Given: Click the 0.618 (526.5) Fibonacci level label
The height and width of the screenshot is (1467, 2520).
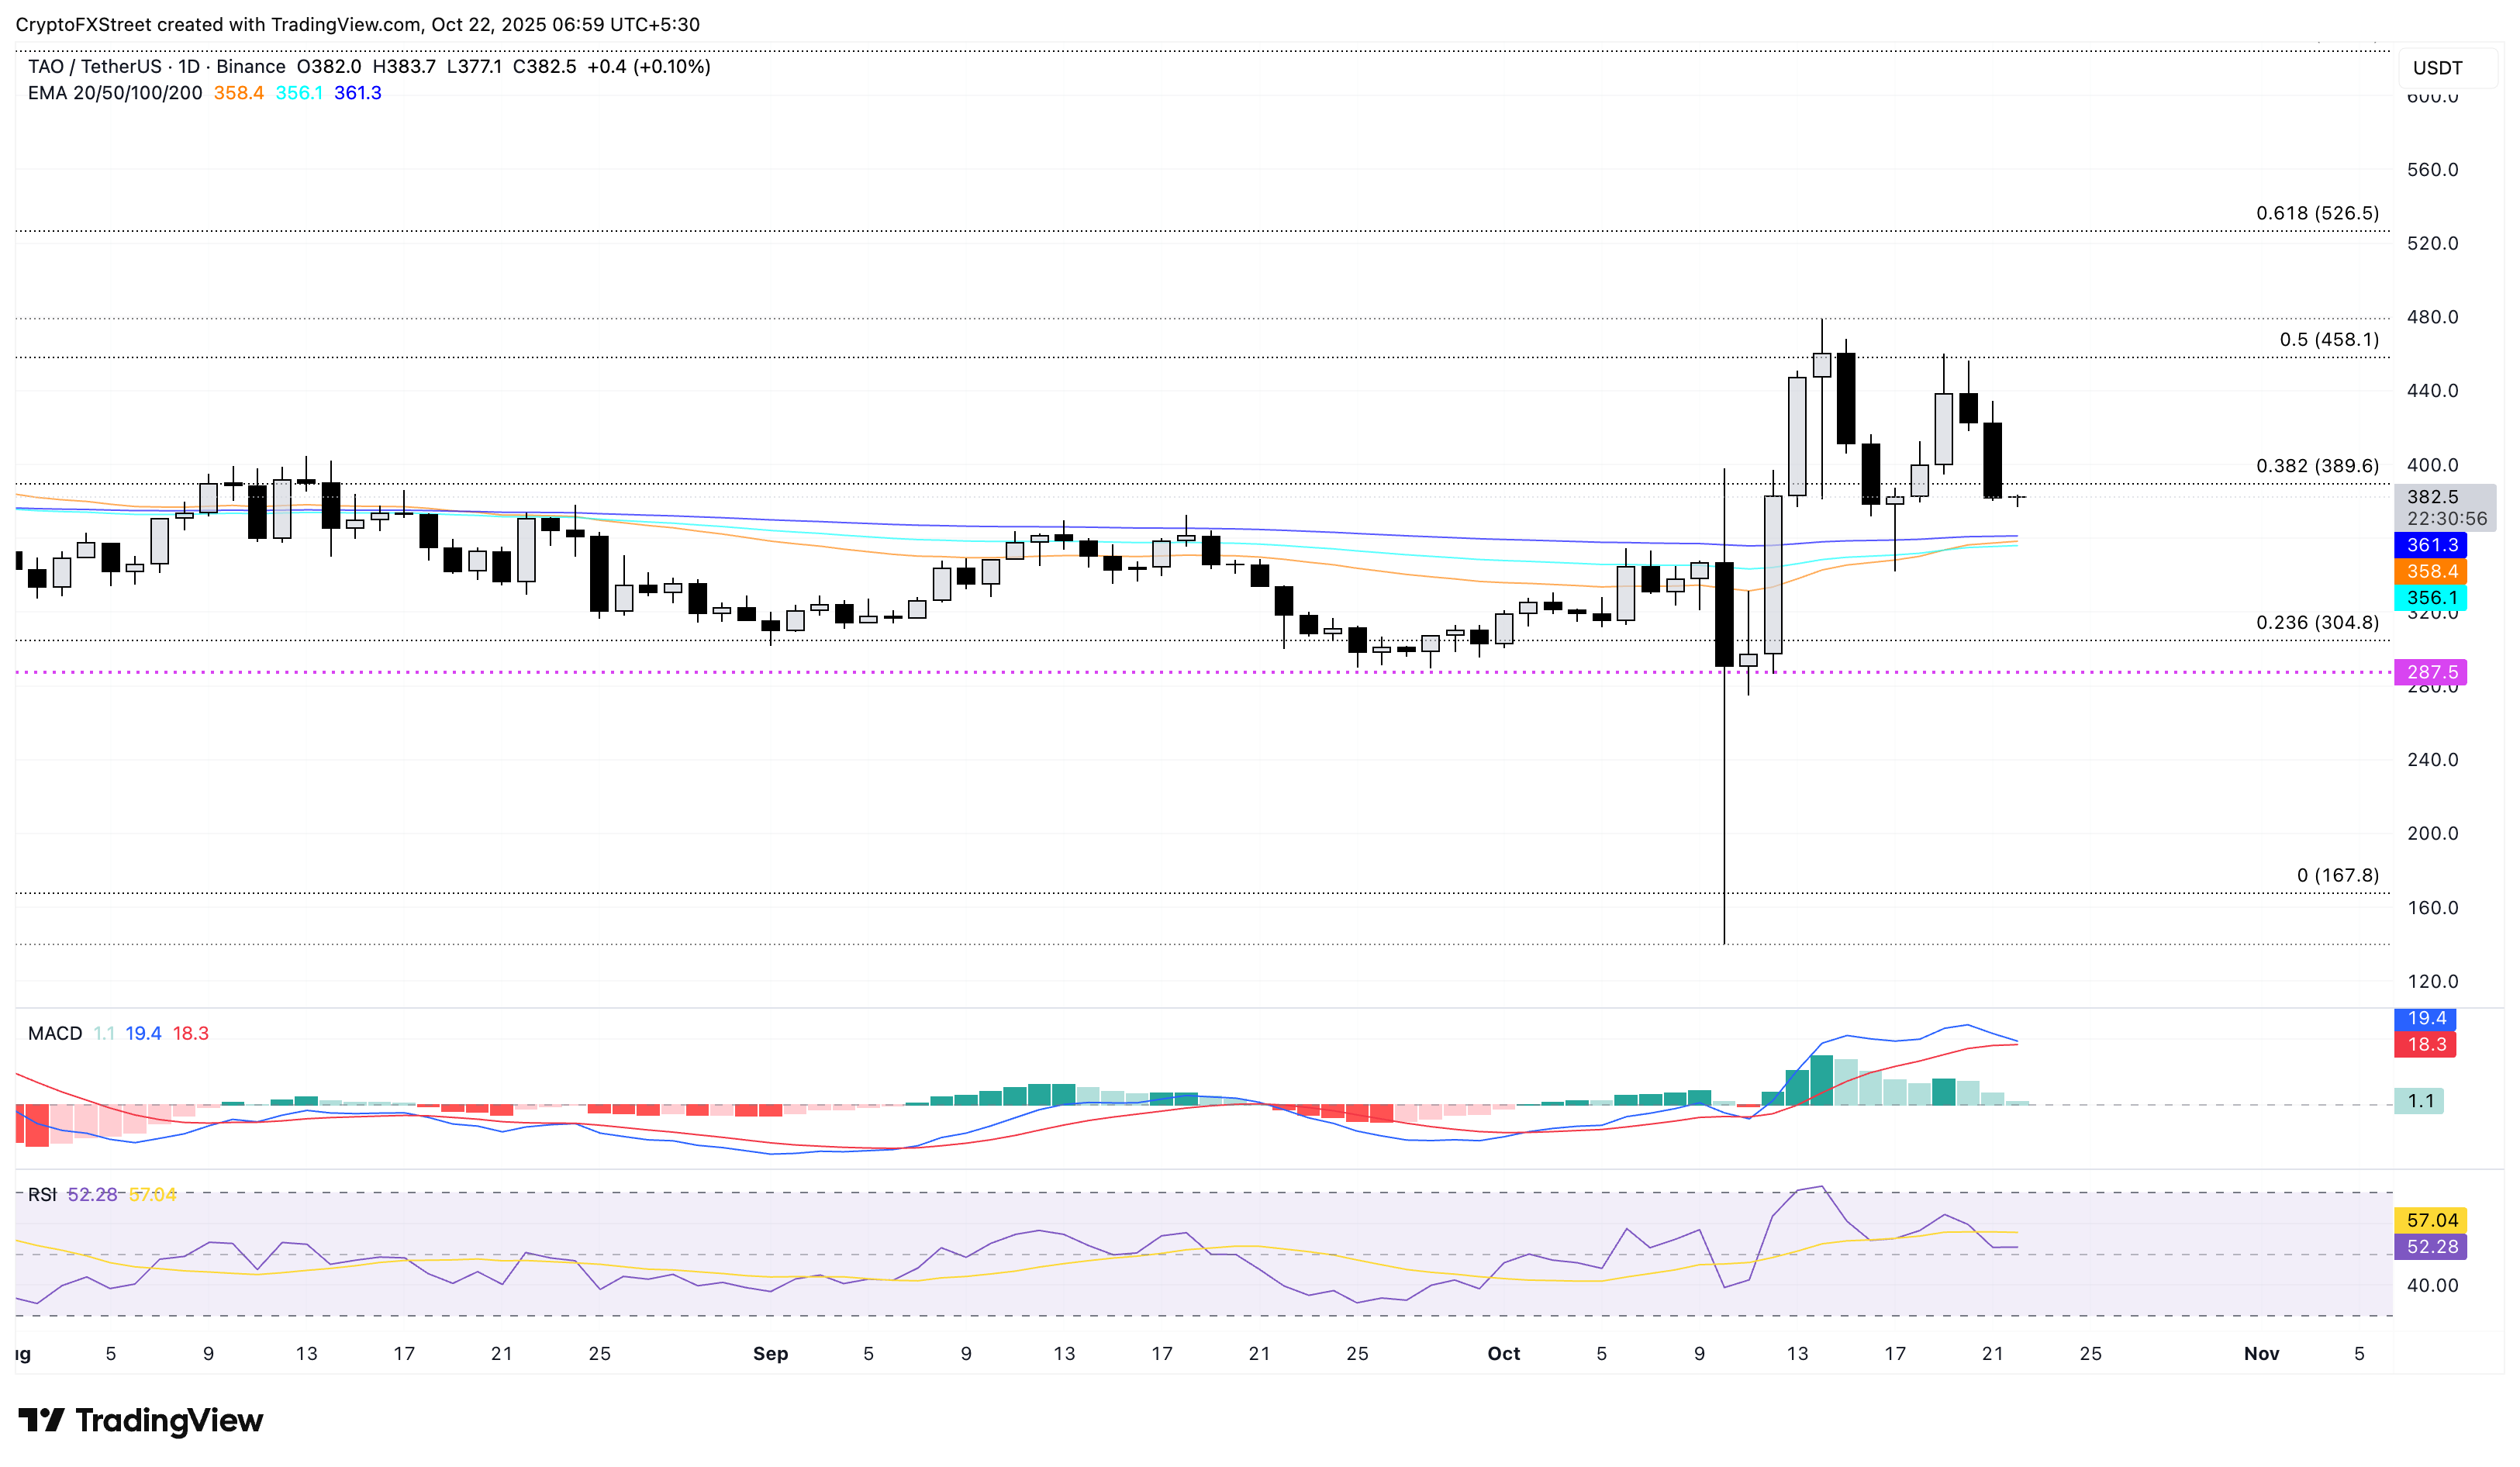Looking at the screenshot, I should 2316,213.
